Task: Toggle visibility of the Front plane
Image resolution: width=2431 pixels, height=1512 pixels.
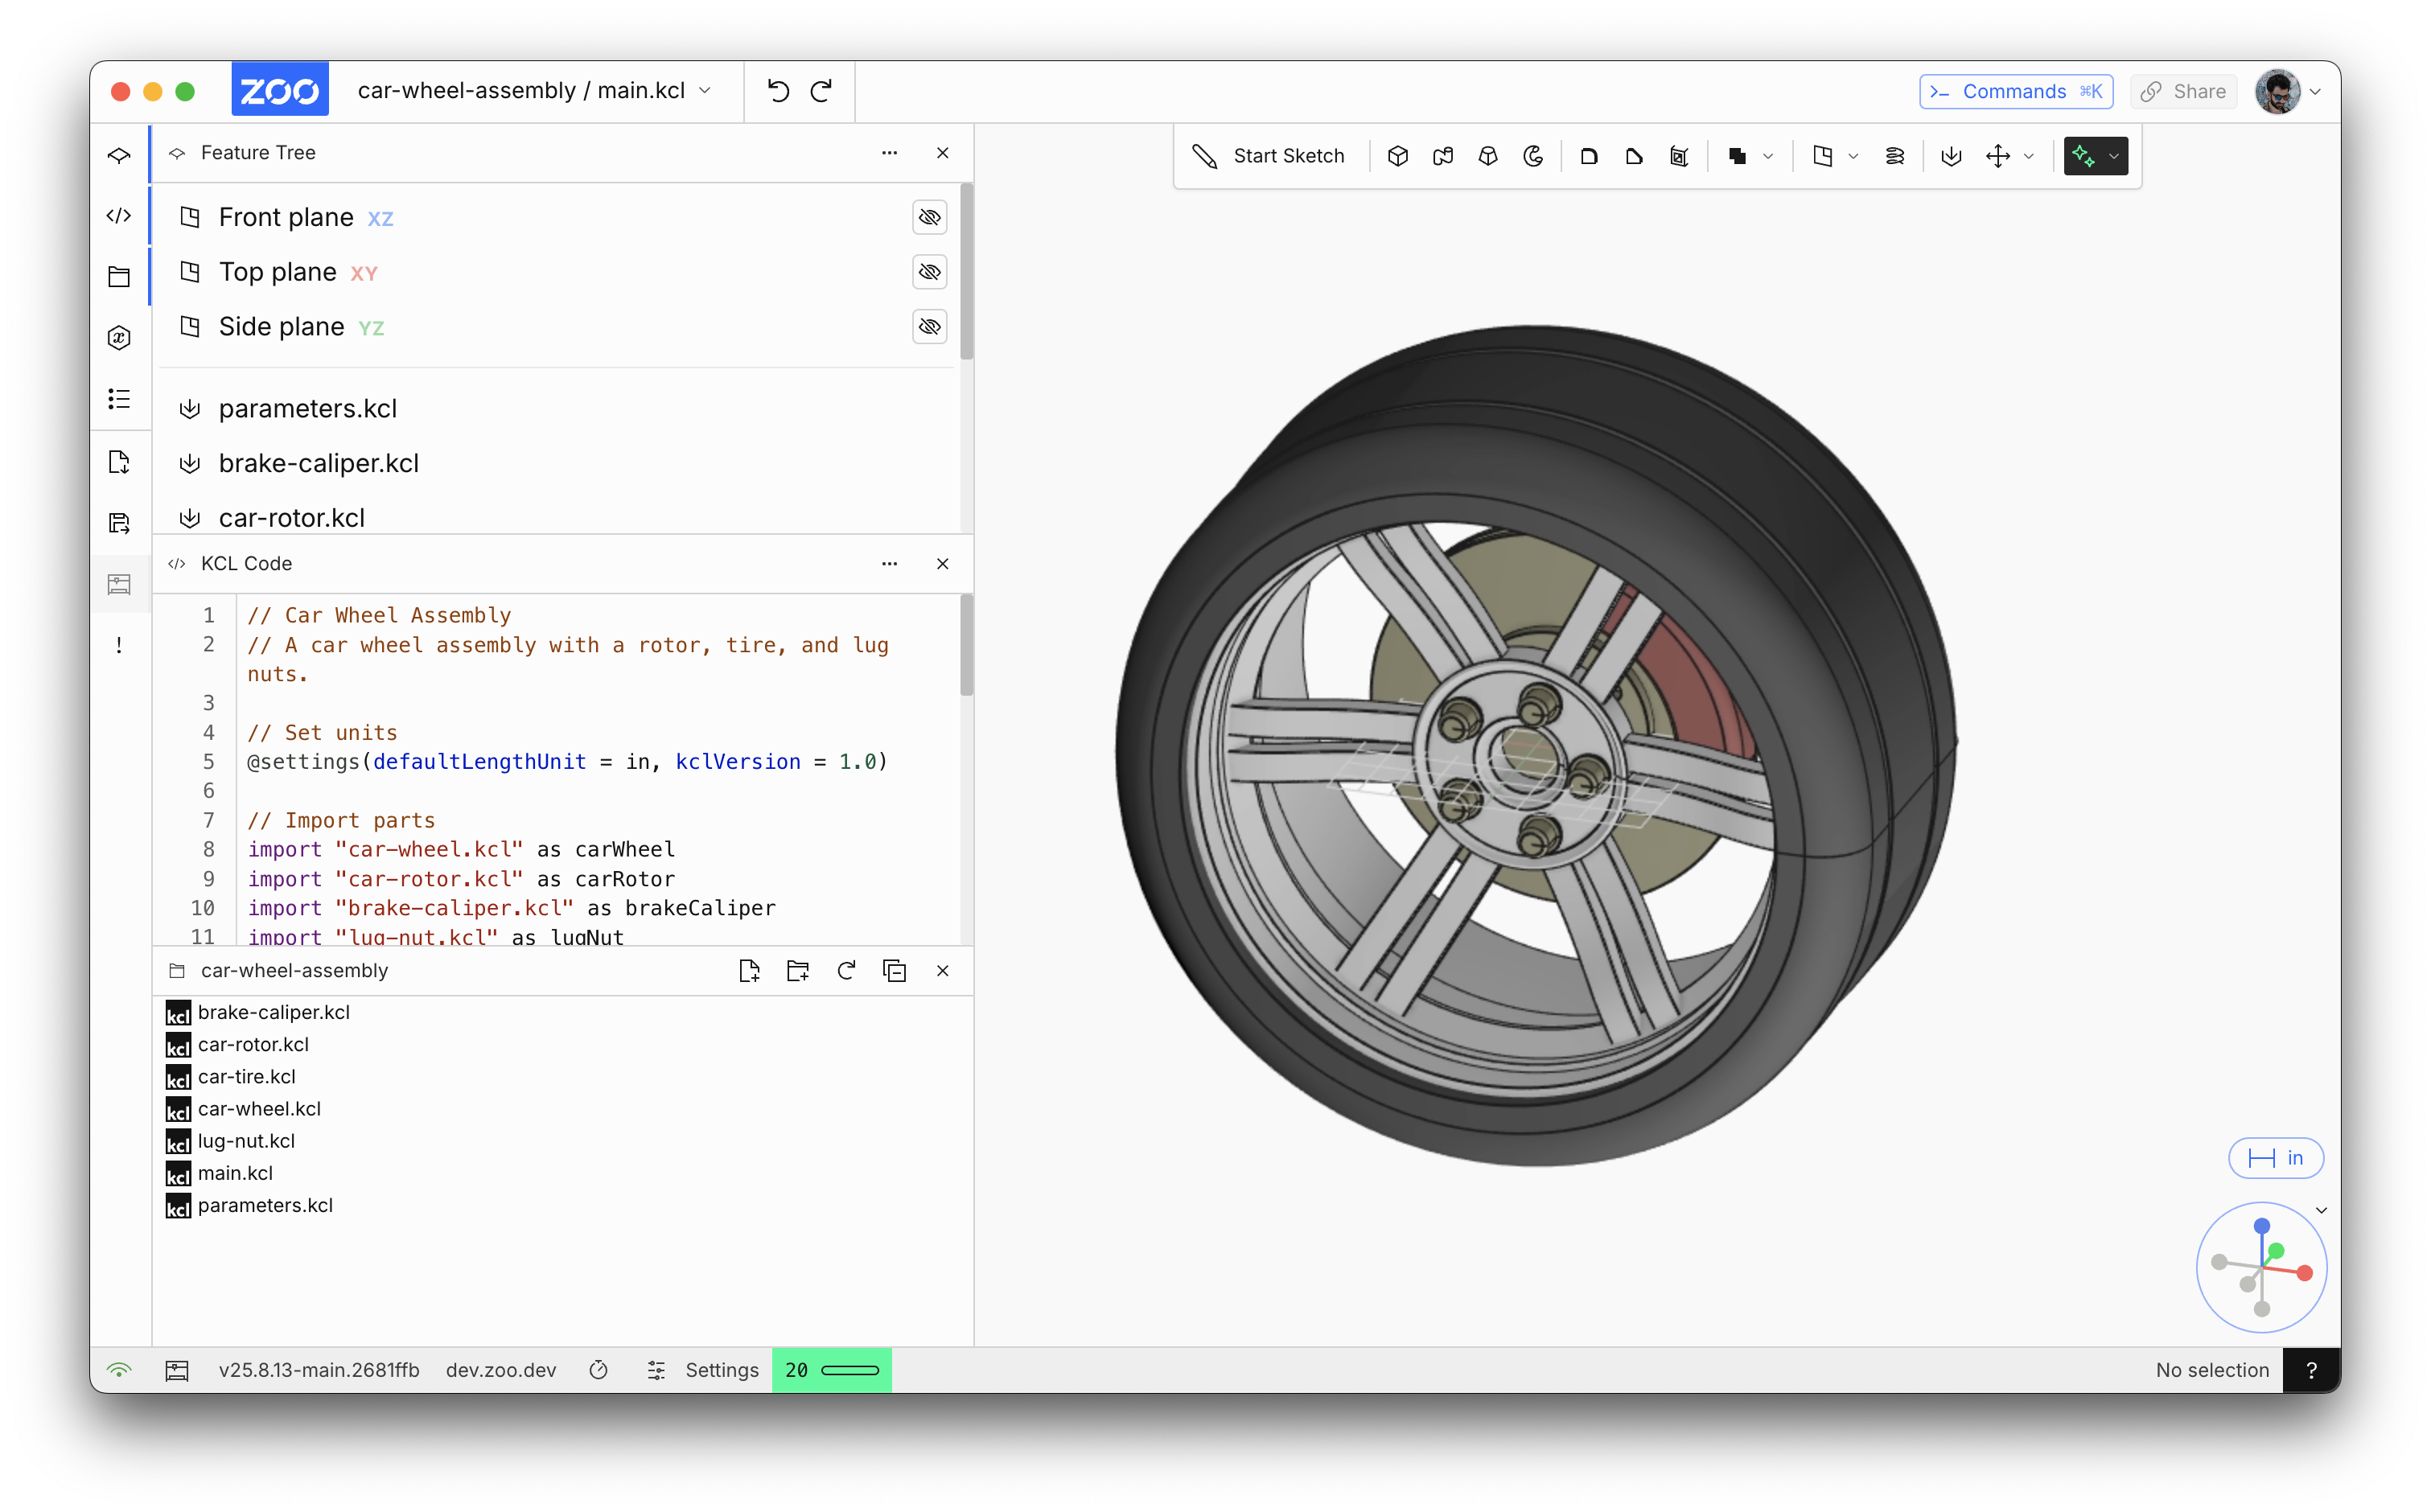Action: pos(929,217)
